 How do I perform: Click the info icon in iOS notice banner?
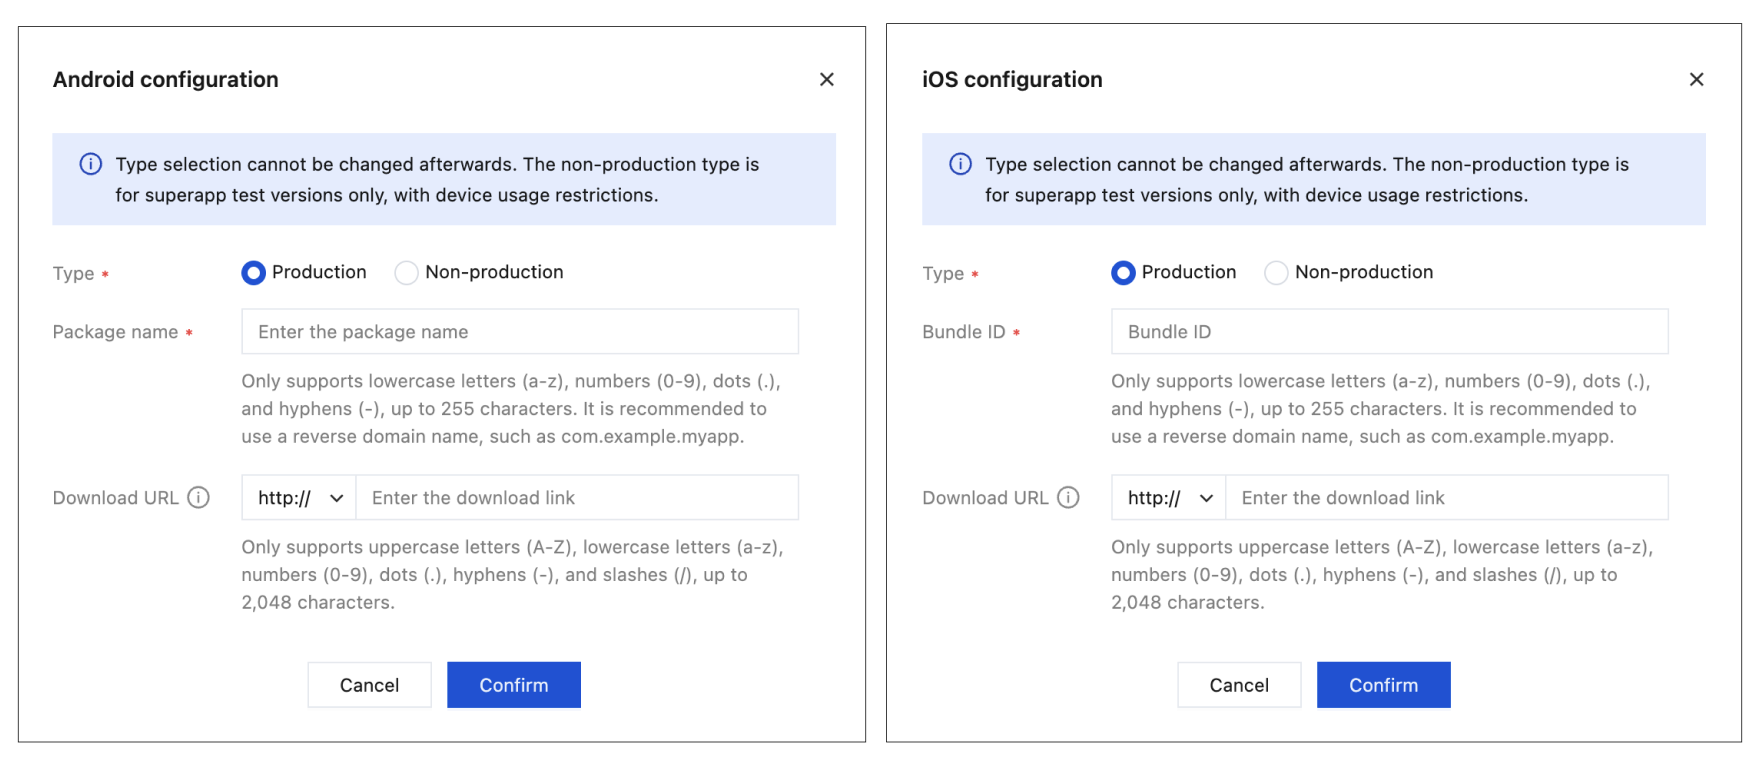point(960,164)
